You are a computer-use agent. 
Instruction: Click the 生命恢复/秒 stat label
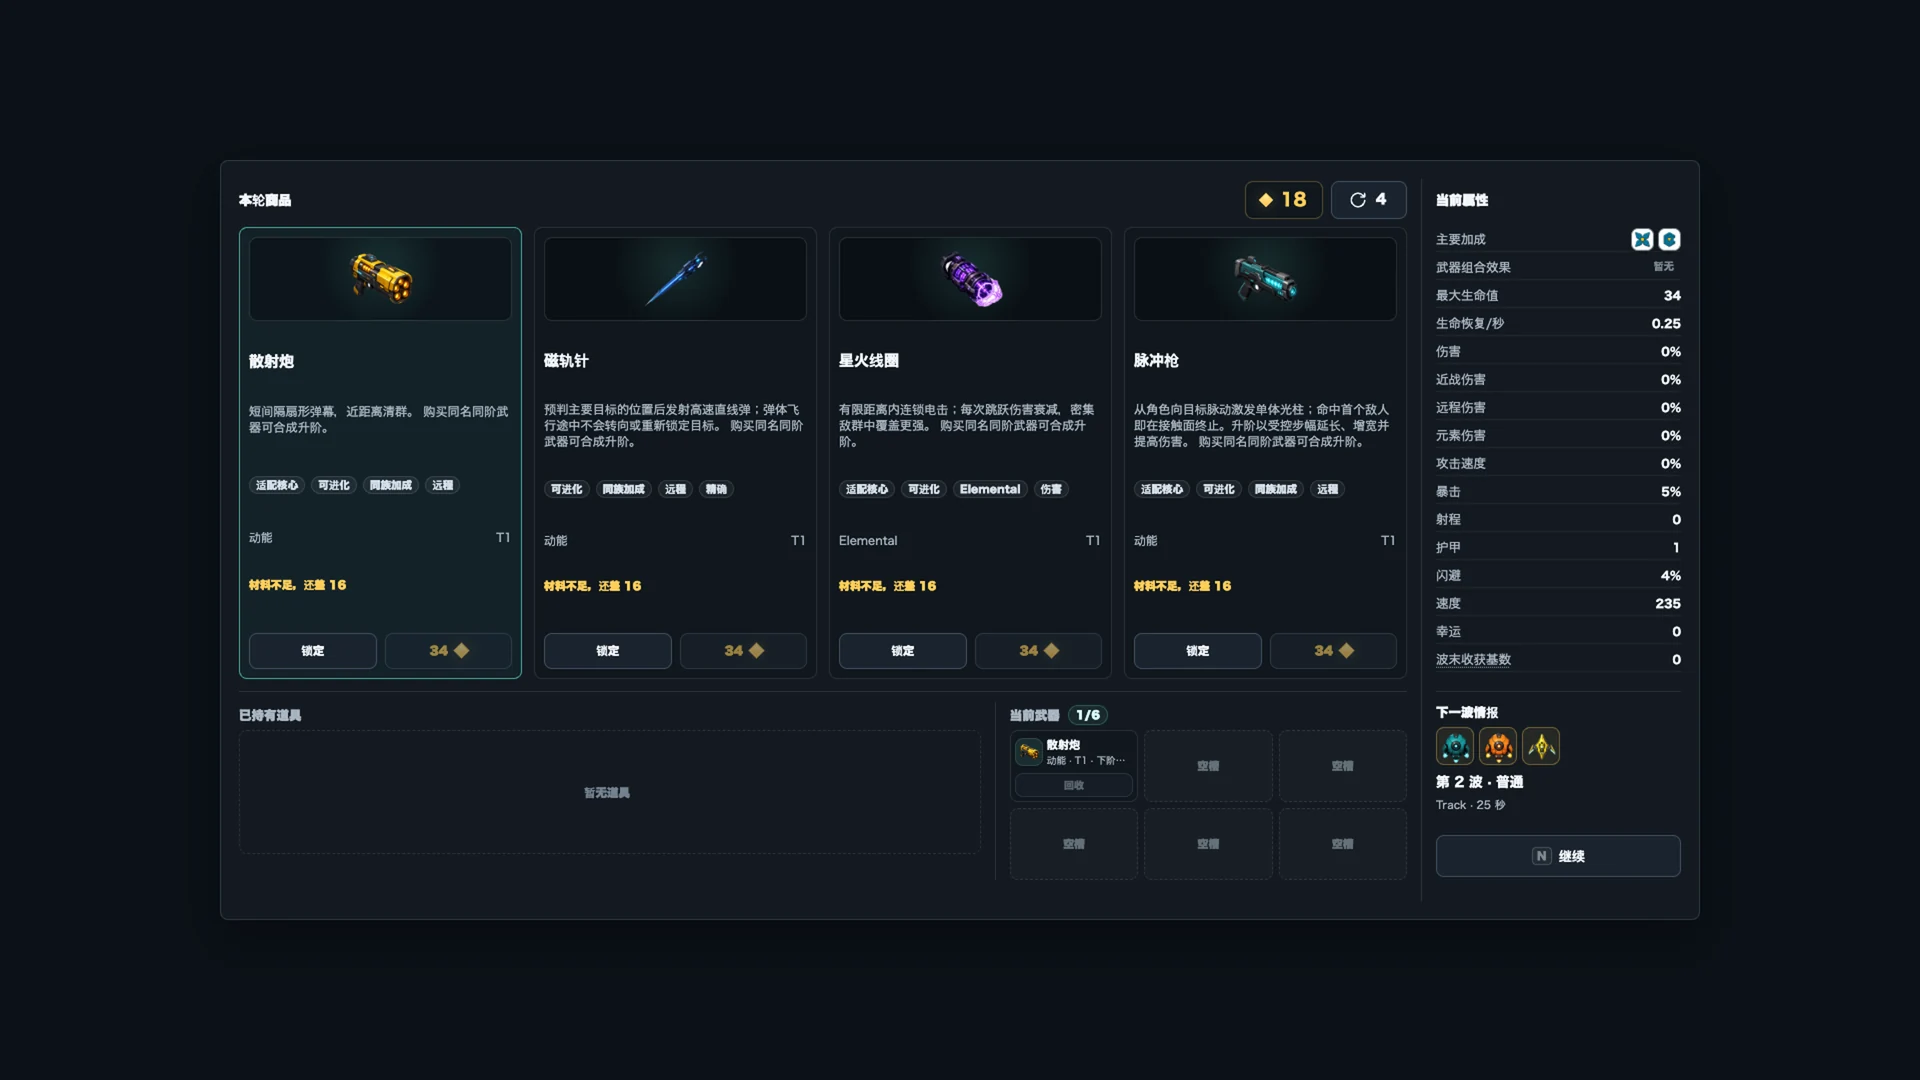point(1470,324)
